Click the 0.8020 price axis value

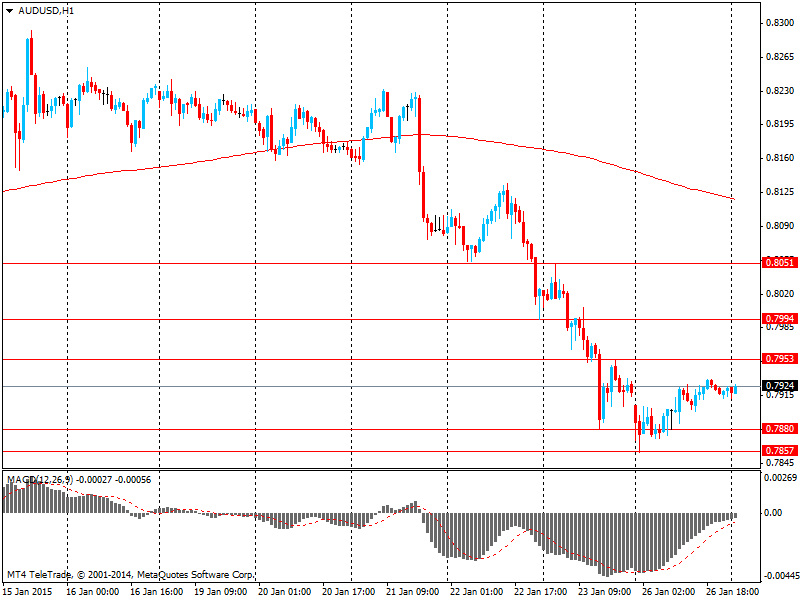click(x=780, y=293)
